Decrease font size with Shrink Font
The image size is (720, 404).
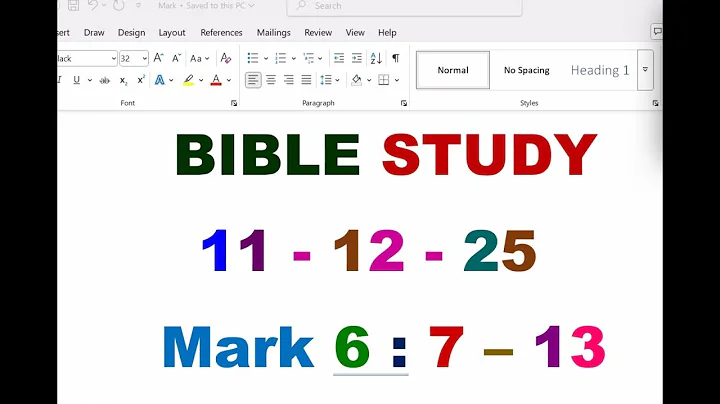click(x=176, y=58)
